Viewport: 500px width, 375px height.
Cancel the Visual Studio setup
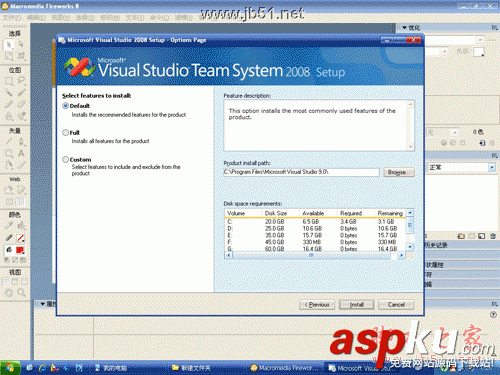[x=396, y=305]
